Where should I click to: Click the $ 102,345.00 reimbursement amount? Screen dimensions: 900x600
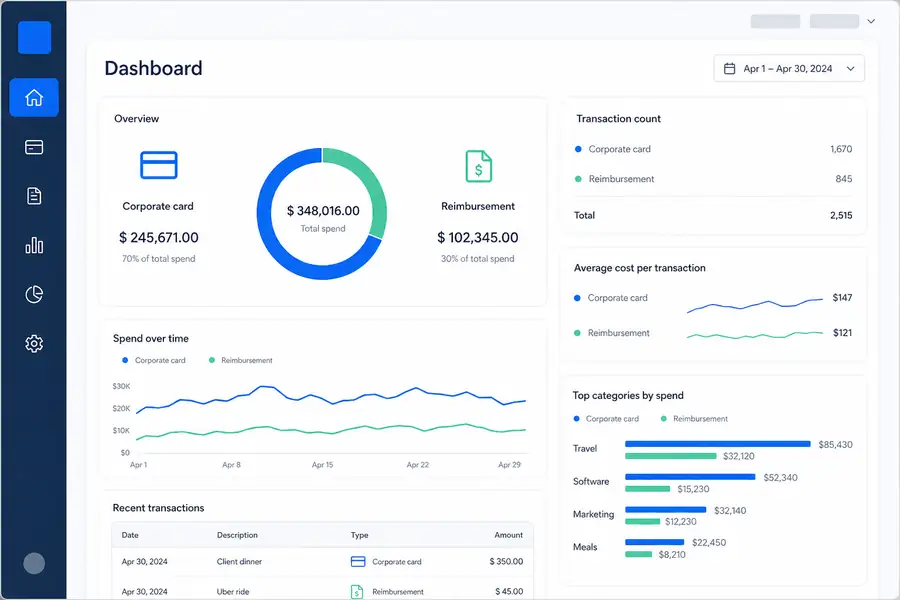pos(478,238)
